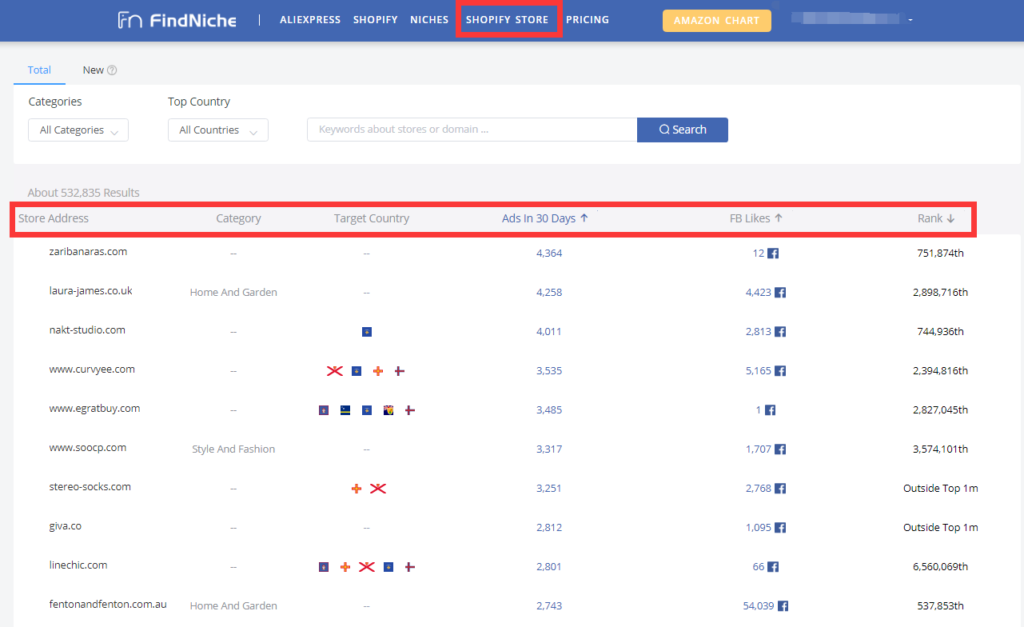Click Facebook icon in stereo-socks.com row
The width and height of the screenshot is (1024, 627).
pos(780,489)
